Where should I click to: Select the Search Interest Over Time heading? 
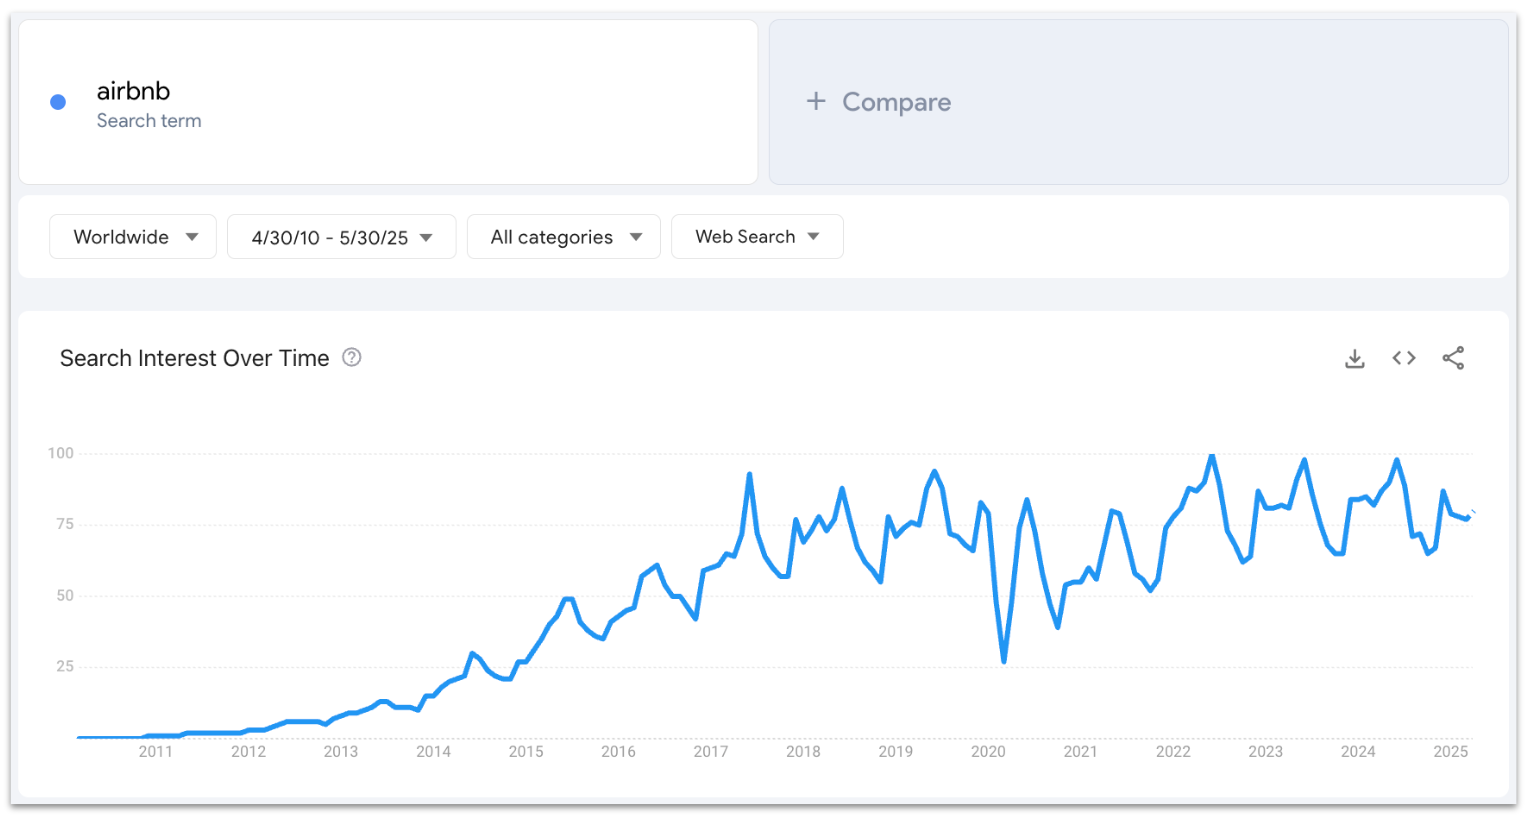click(194, 358)
